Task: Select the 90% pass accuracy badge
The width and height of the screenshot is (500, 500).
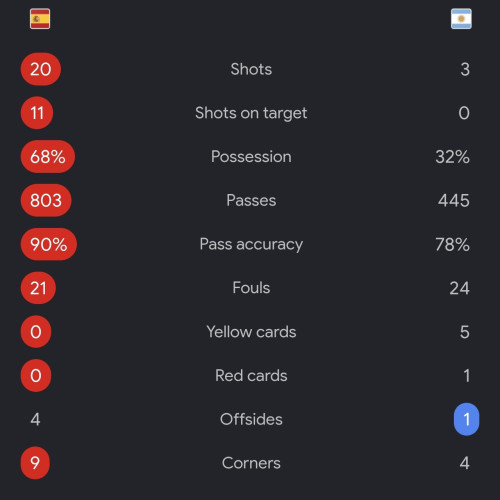Action: pos(49,244)
